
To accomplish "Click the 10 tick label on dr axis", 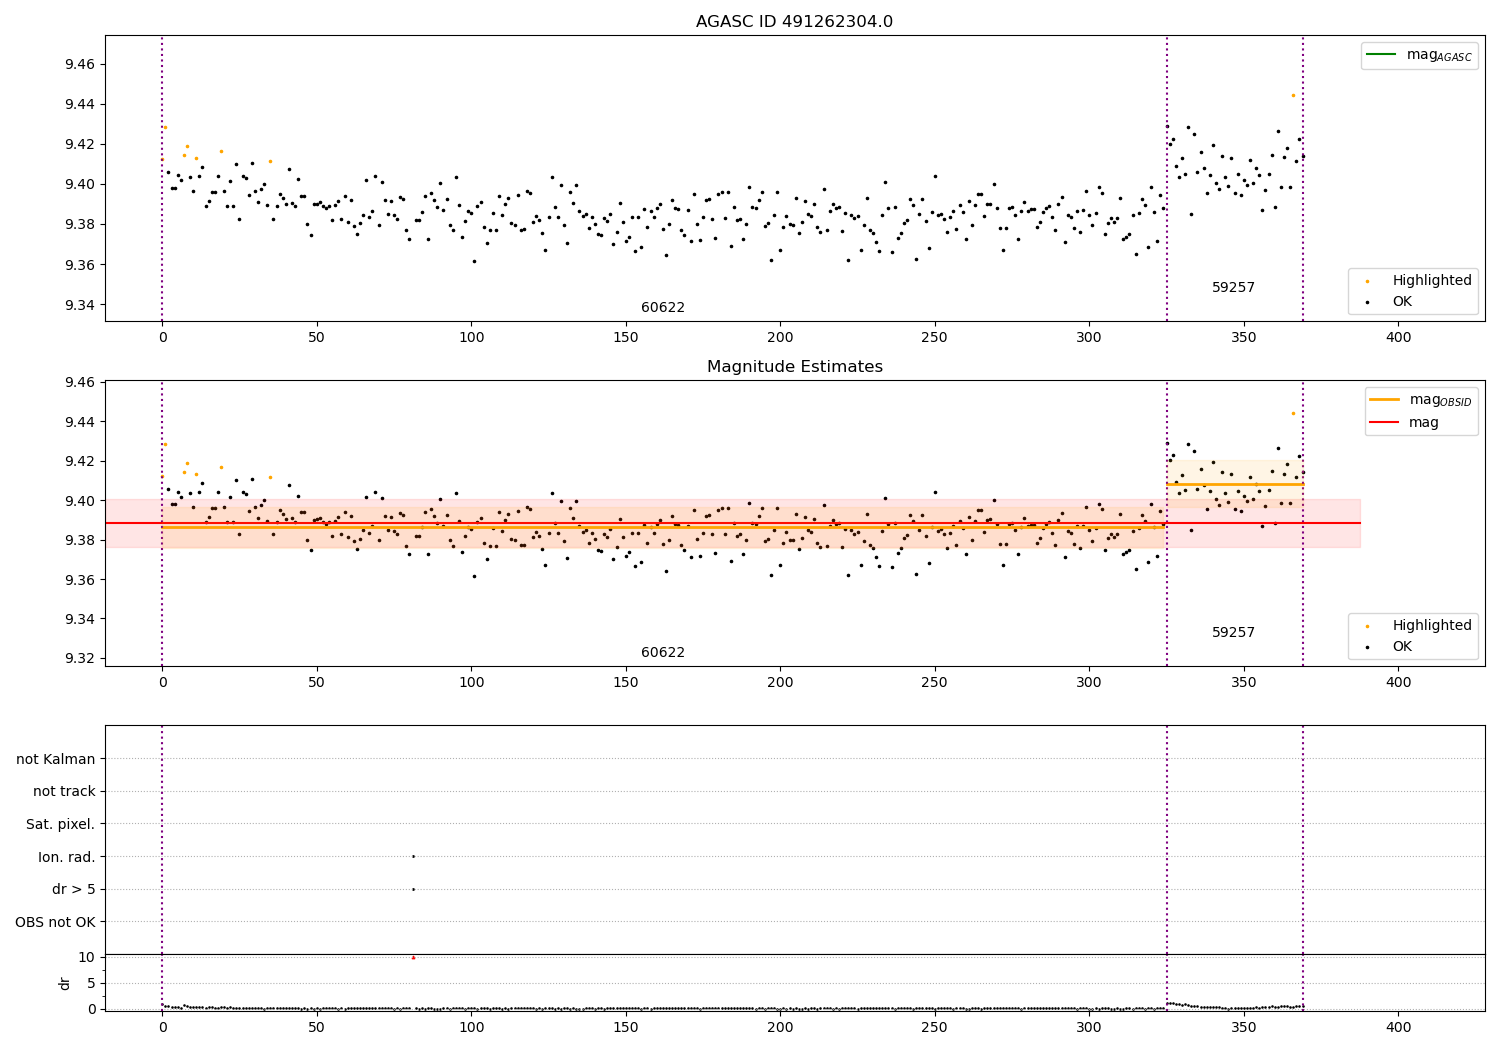I will tap(86, 957).
